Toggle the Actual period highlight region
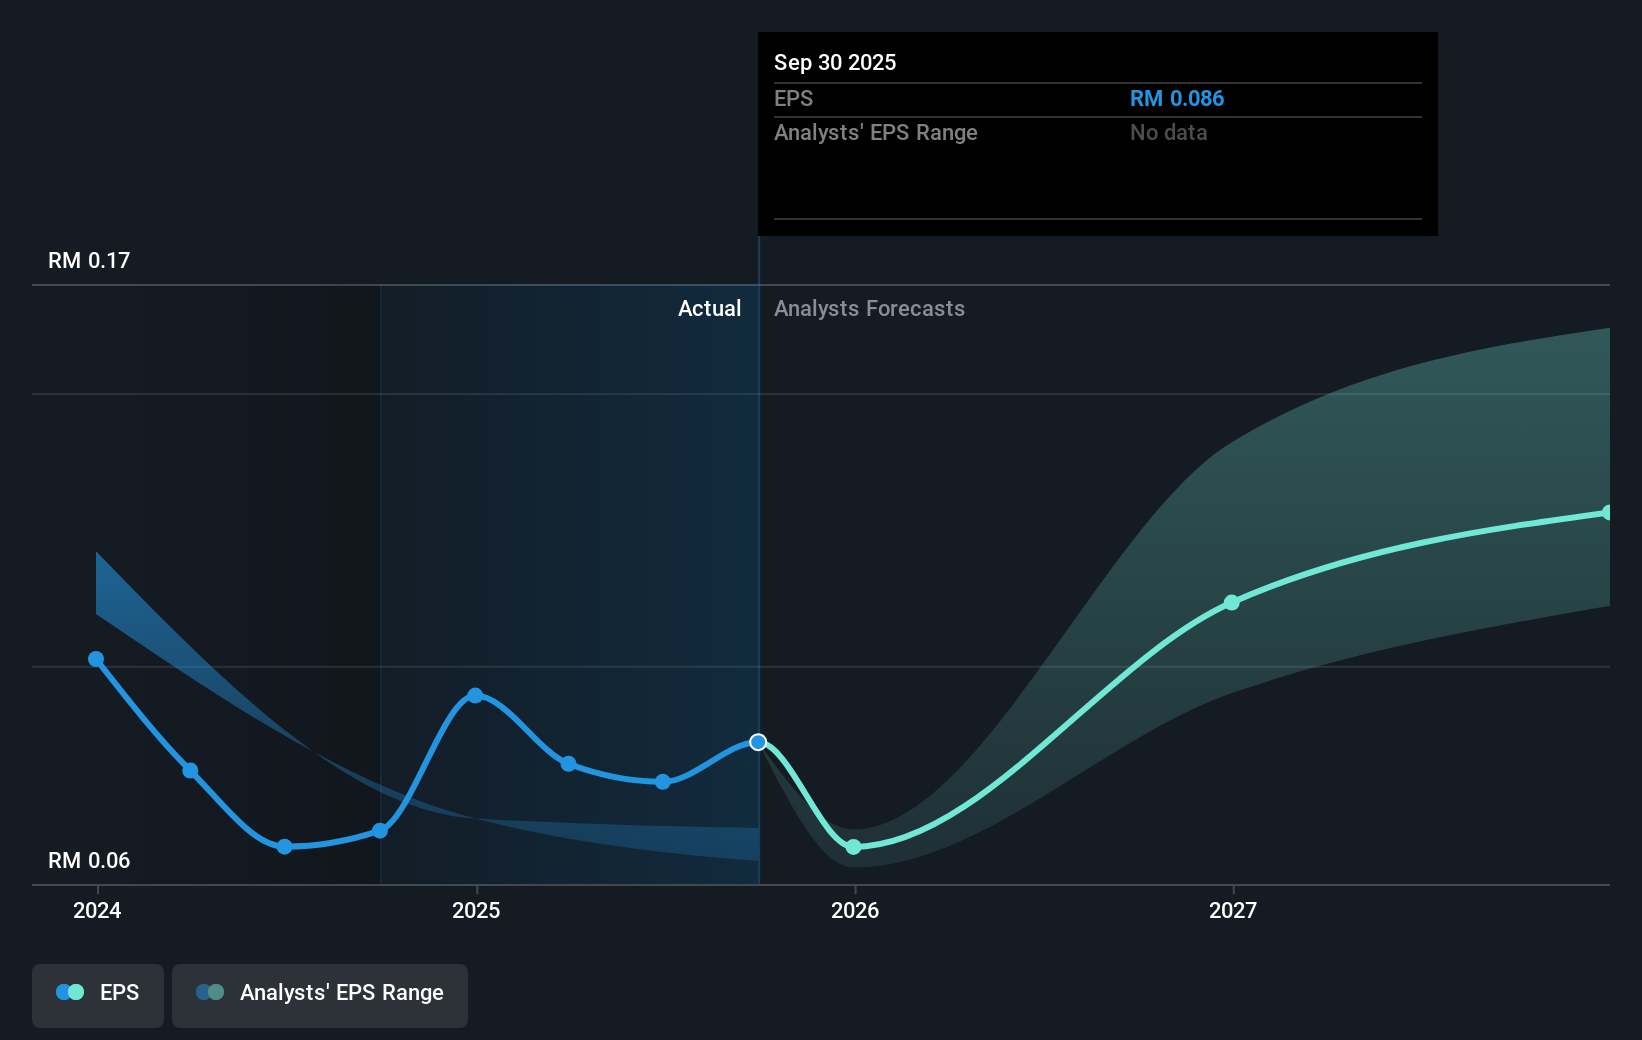Viewport: 1642px width, 1040px height. [x=570, y=580]
